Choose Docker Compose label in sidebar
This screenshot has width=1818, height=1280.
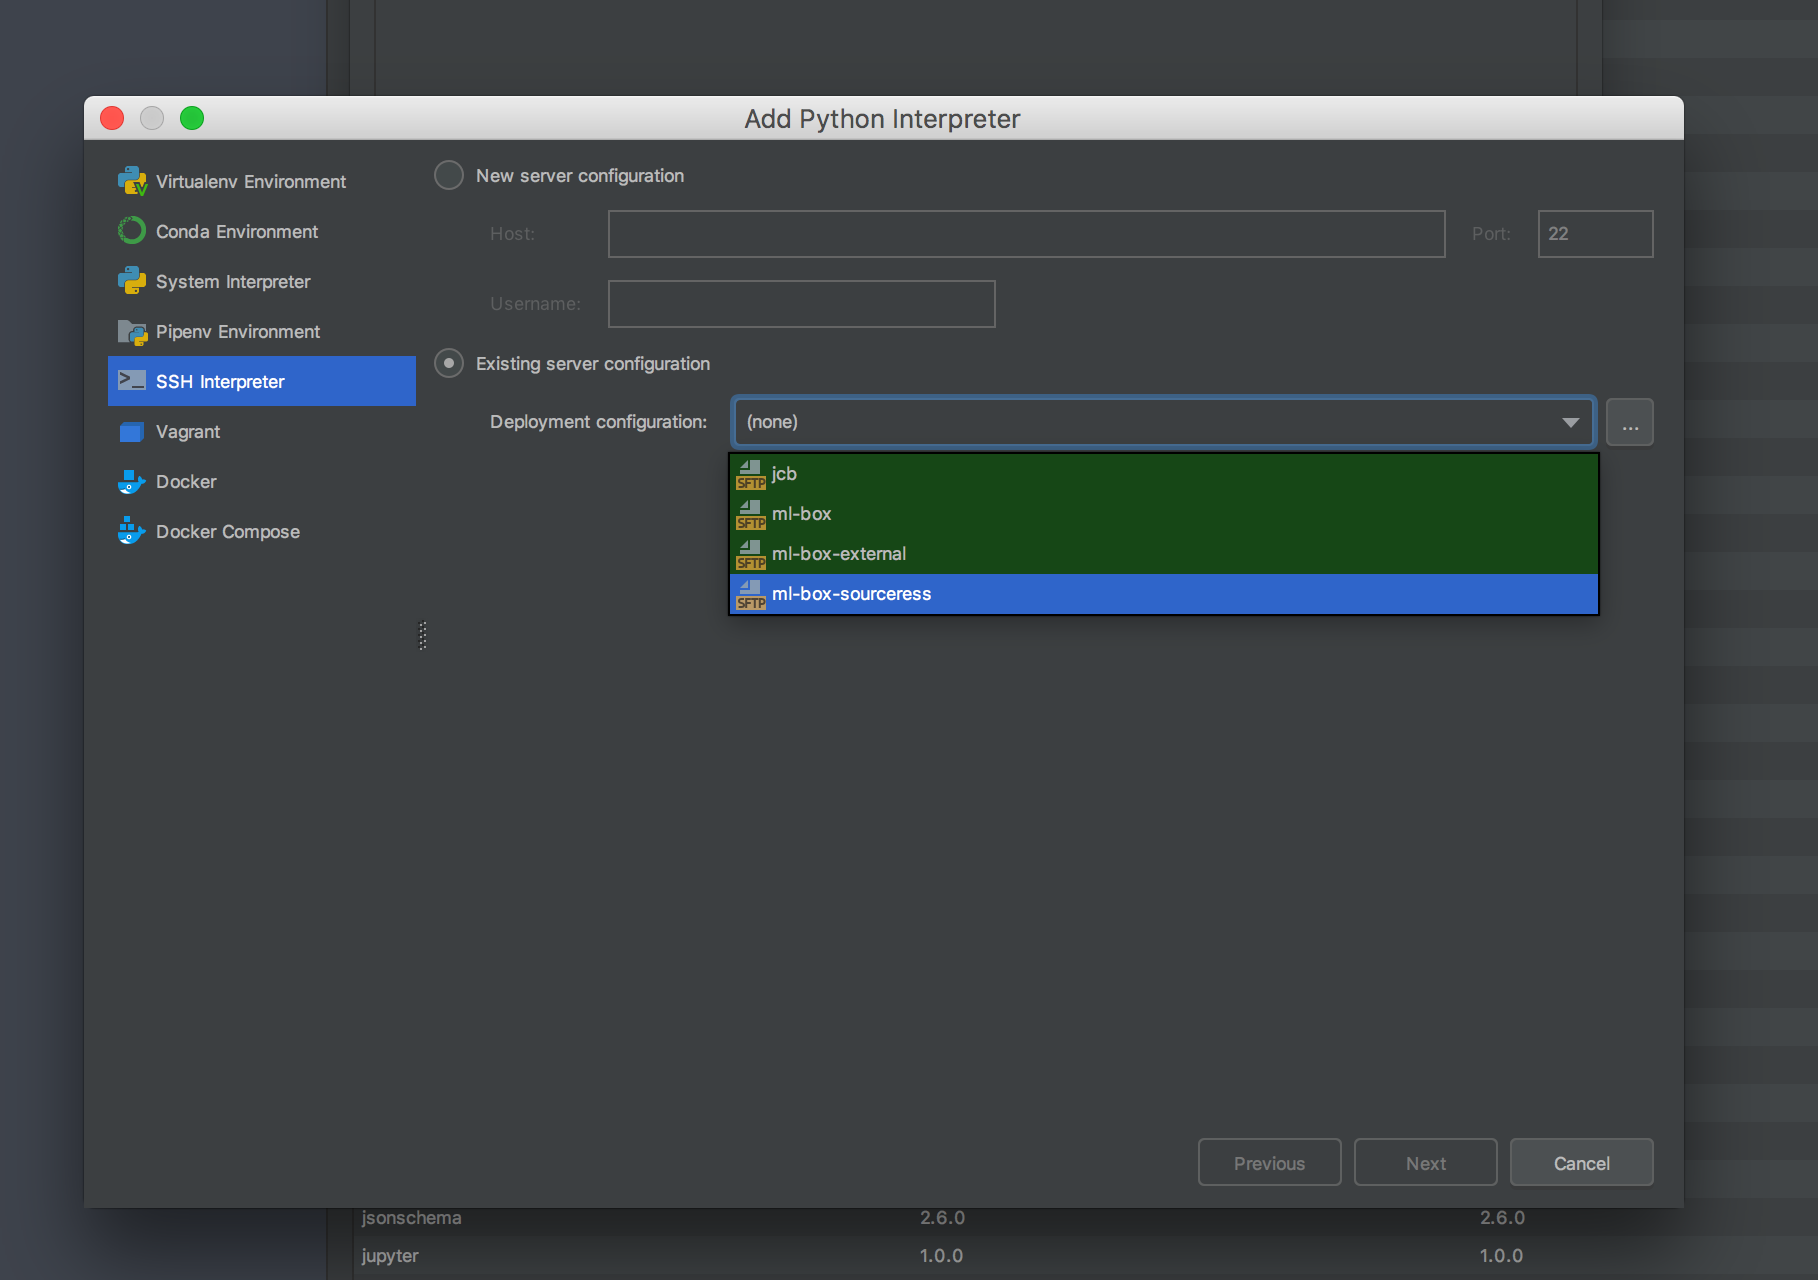(228, 531)
